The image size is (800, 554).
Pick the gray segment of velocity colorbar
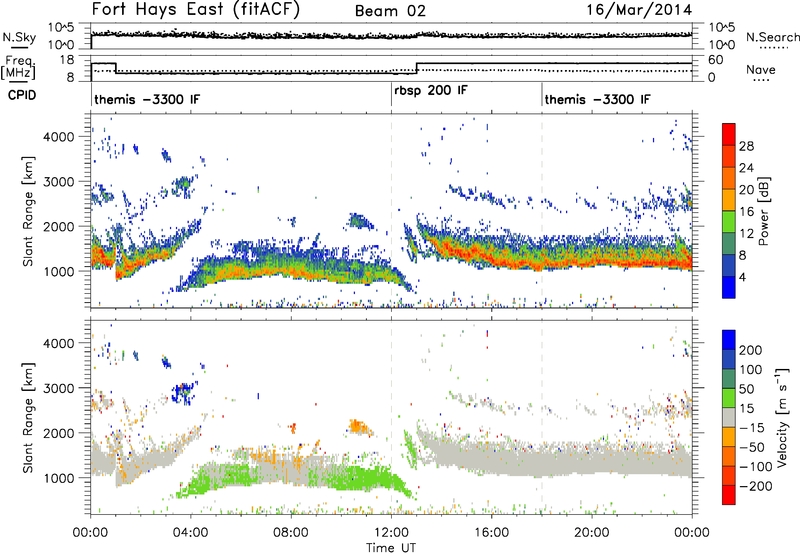[x=729, y=417]
